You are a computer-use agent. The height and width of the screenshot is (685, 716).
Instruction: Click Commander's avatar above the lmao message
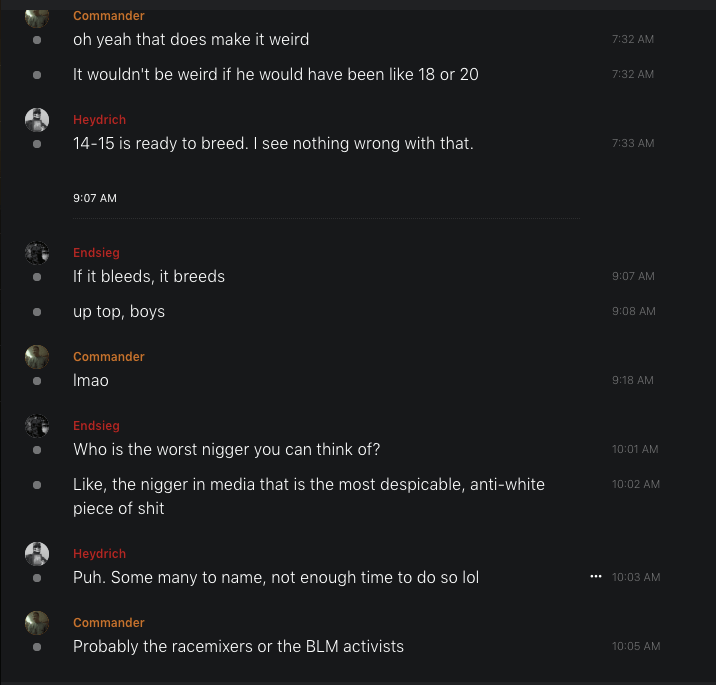coord(37,357)
